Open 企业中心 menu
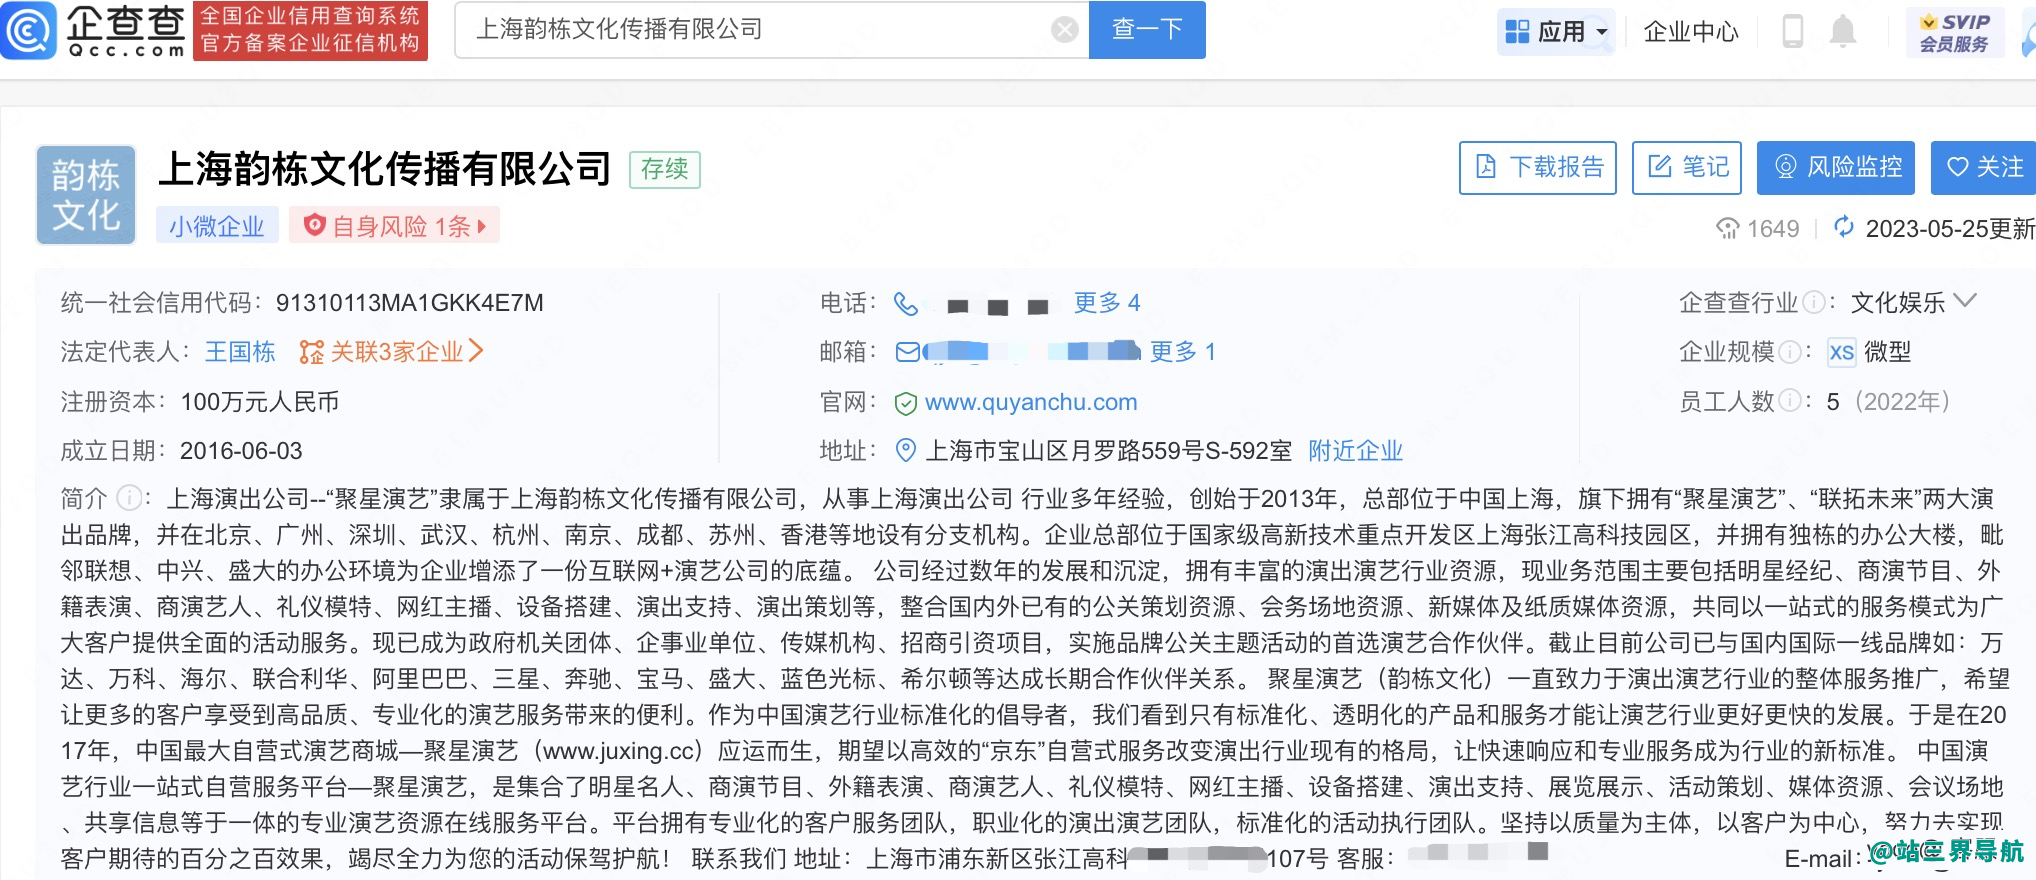The height and width of the screenshot is (880, 2036). (1691, 32)
